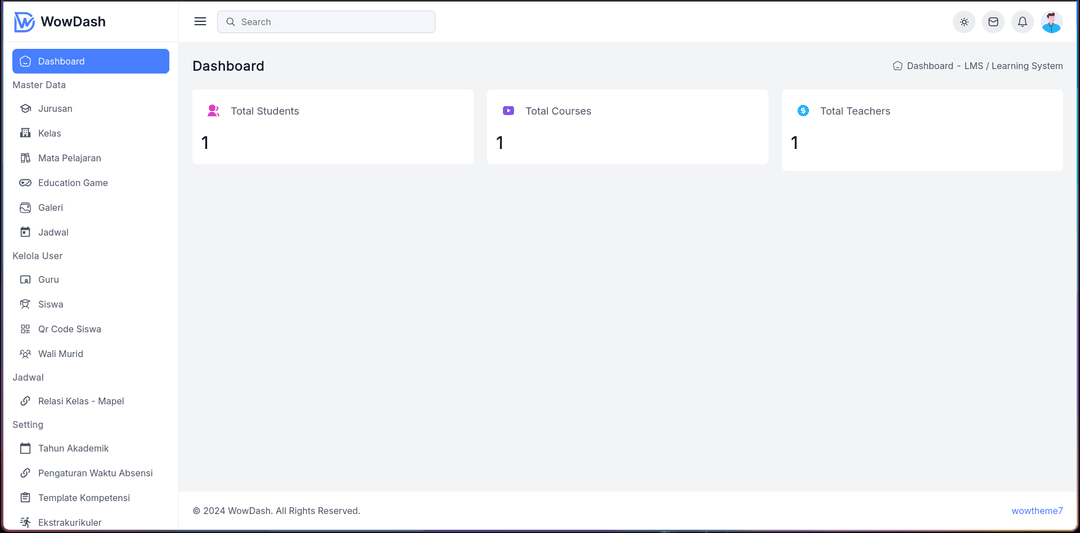
Task: Open Relasi Kelas - Mapel menu item
Action: pos(91,401)
